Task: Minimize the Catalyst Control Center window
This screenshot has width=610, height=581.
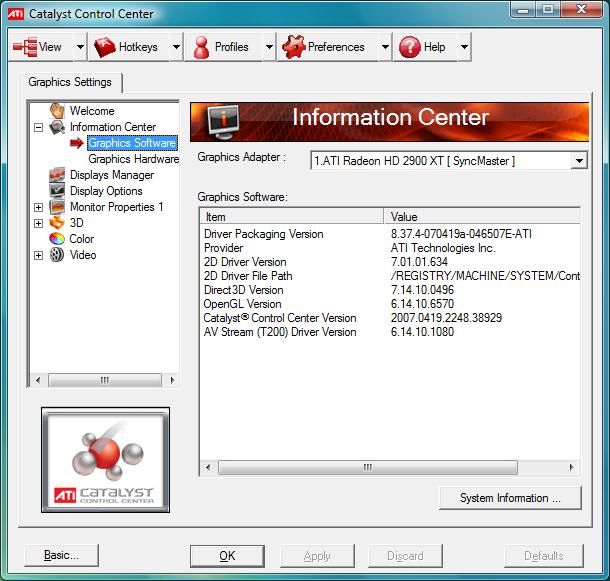Action: pos(523,10)
